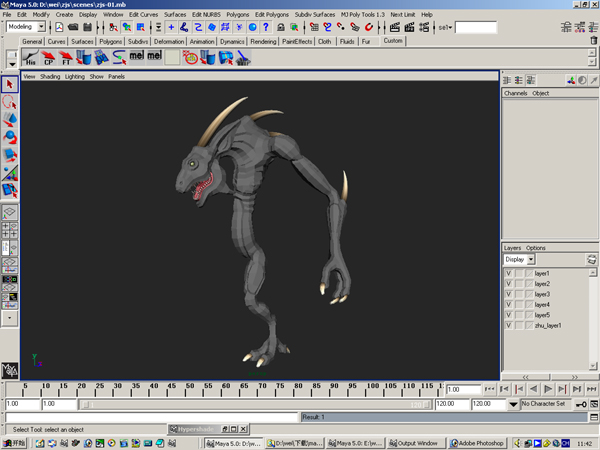Open the Output Window taskbar button

[x=416, y=443]
